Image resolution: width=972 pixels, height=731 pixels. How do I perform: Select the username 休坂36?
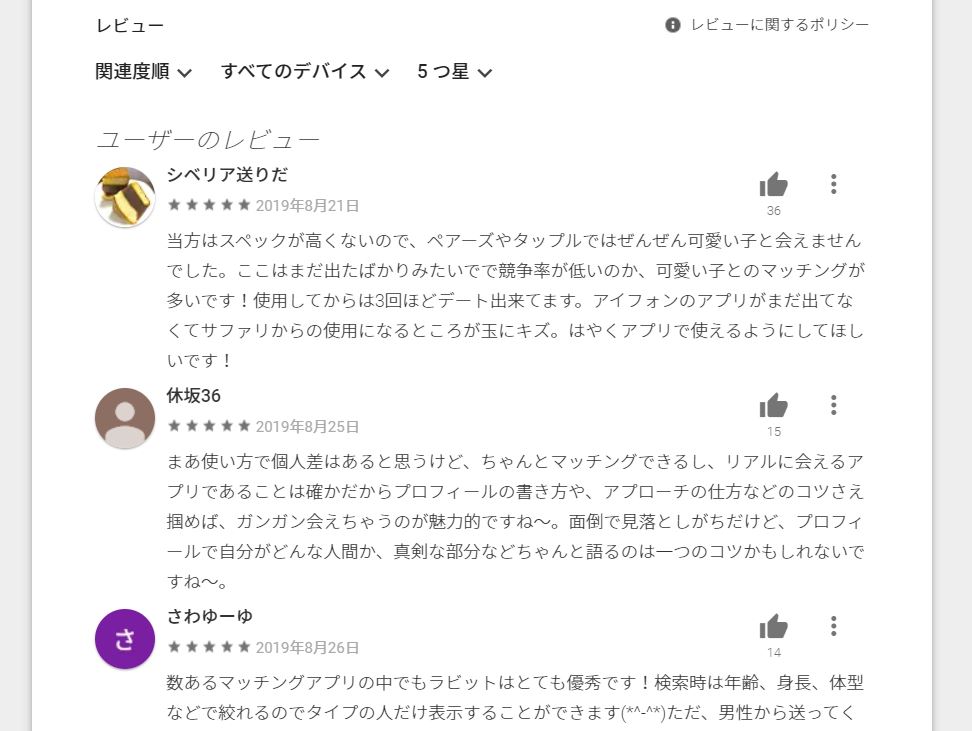193,396
